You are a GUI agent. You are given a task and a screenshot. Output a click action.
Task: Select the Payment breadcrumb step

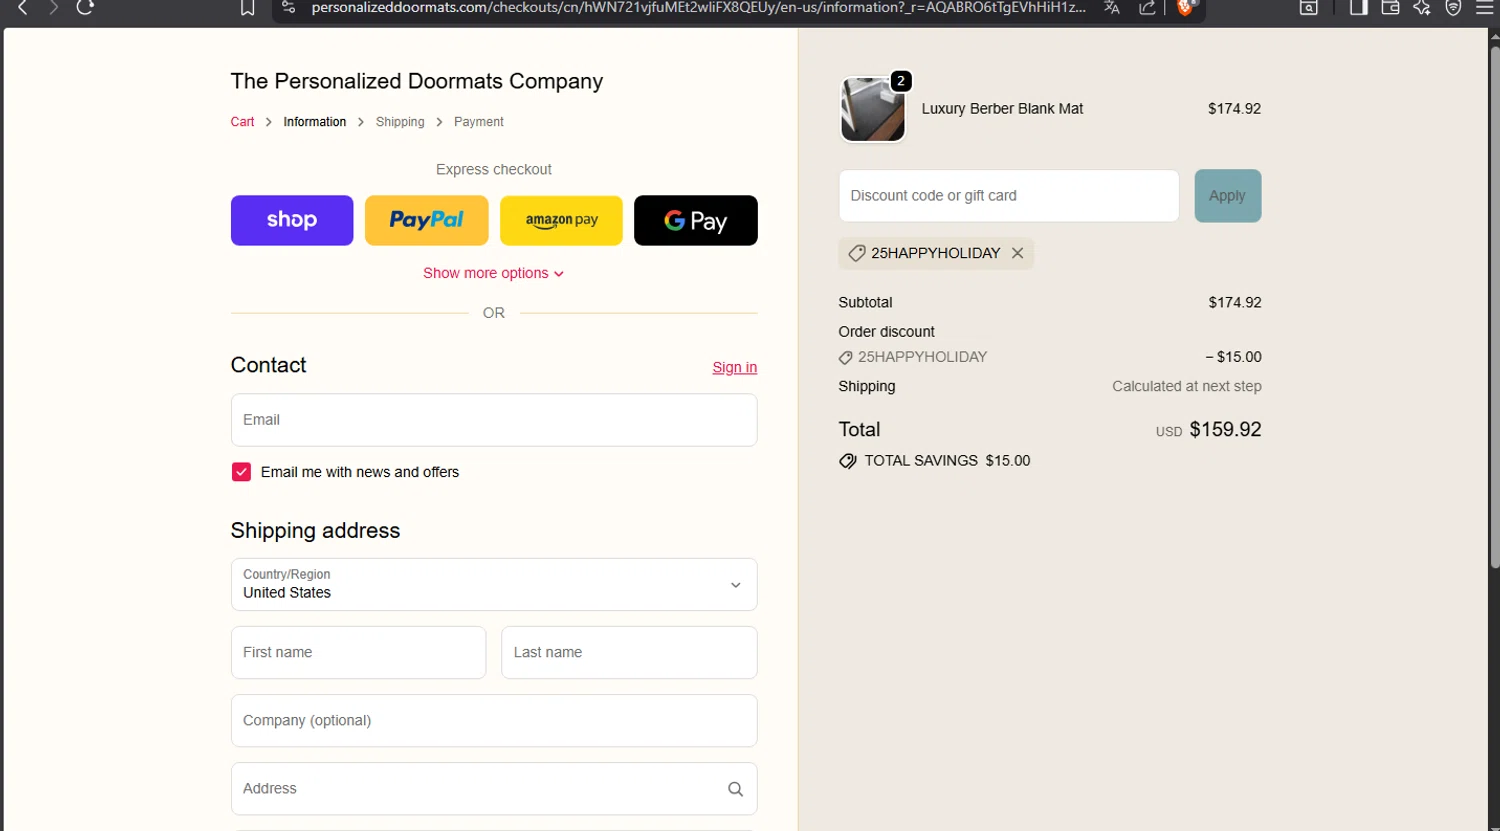[x=479, y=122]
